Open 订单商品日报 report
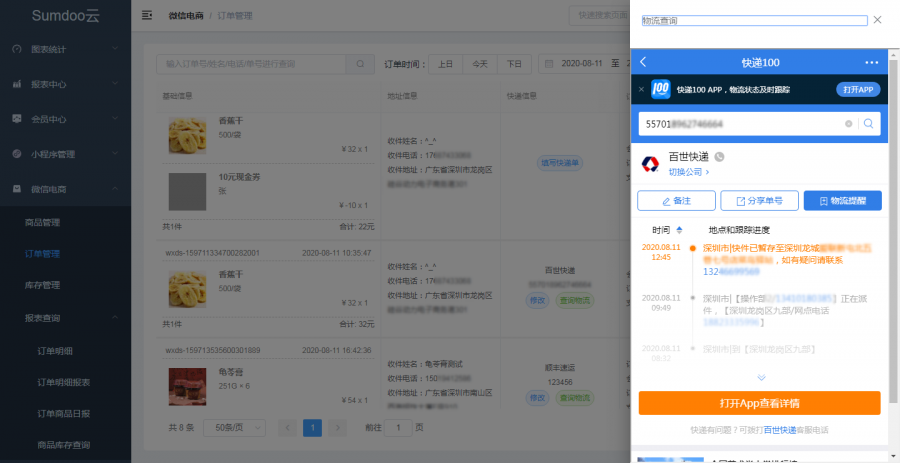Screen dimensions: 900x463 pyautogui.click(x=65, y=414)
